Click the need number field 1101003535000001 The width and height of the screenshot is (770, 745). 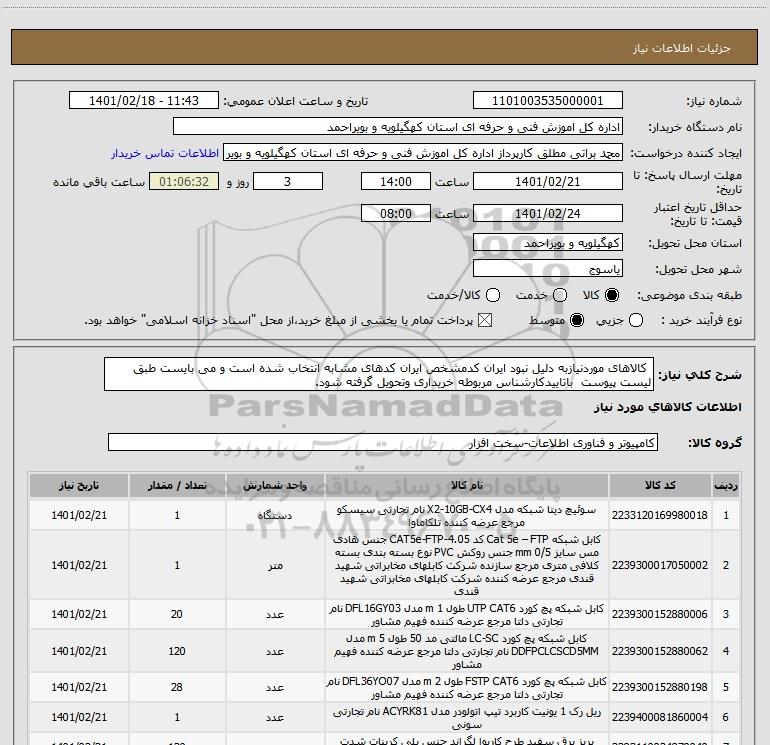(548, 101)
